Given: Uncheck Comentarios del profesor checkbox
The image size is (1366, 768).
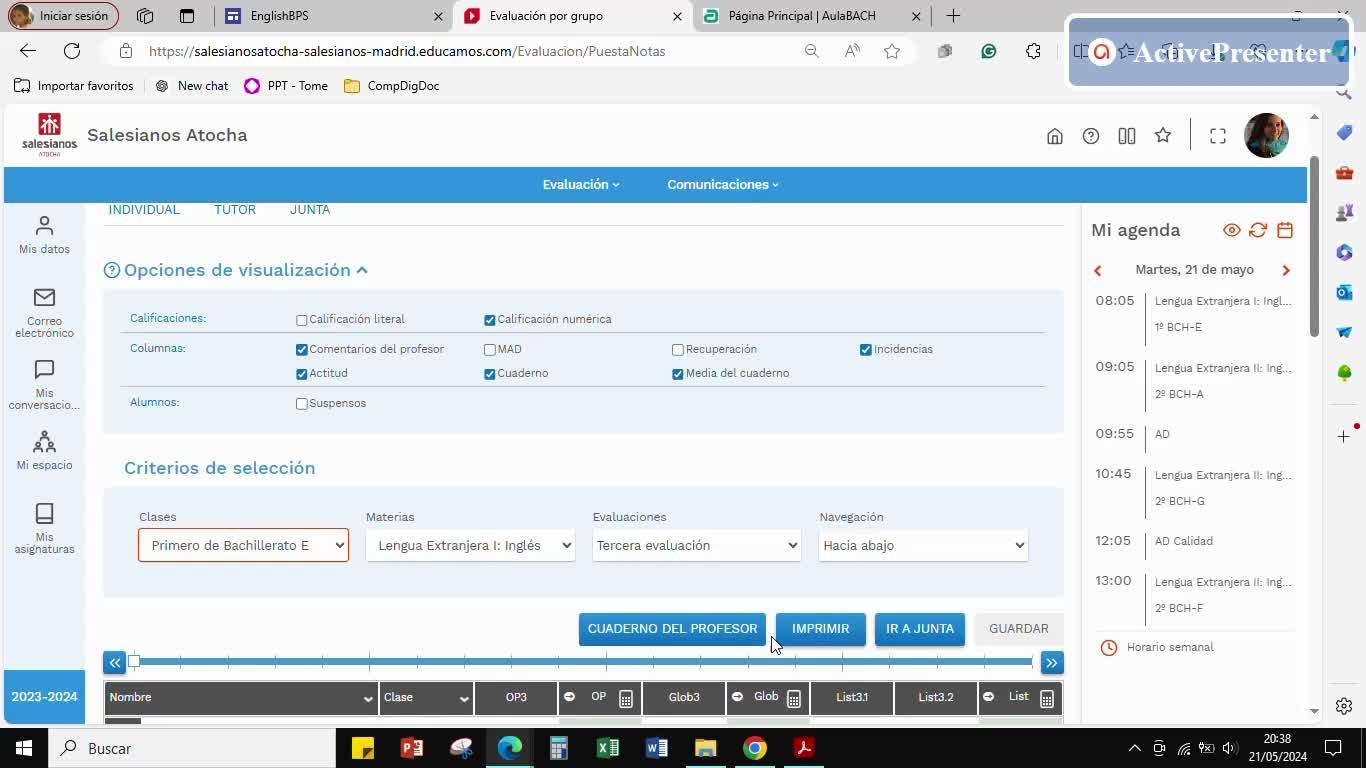Looking at the screenshot, I should pos(302,350).
